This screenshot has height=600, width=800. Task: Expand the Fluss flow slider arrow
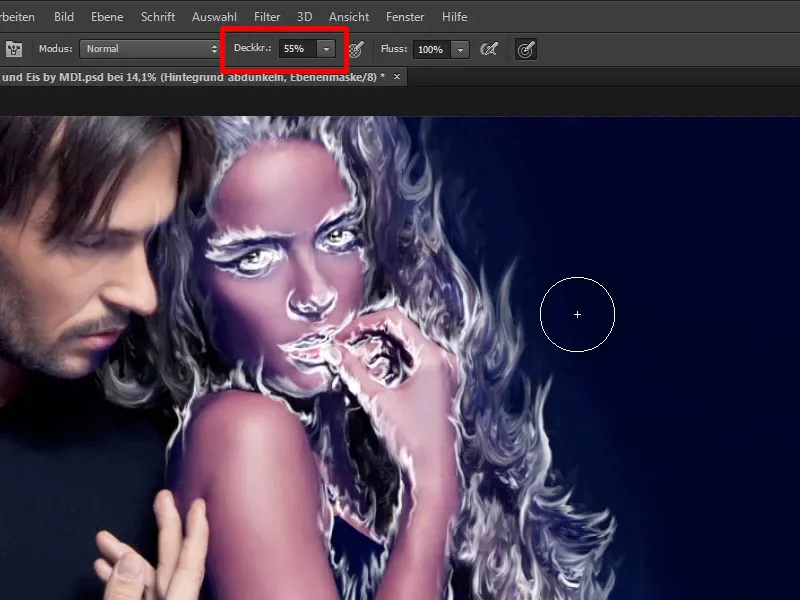tap(459, 49)
